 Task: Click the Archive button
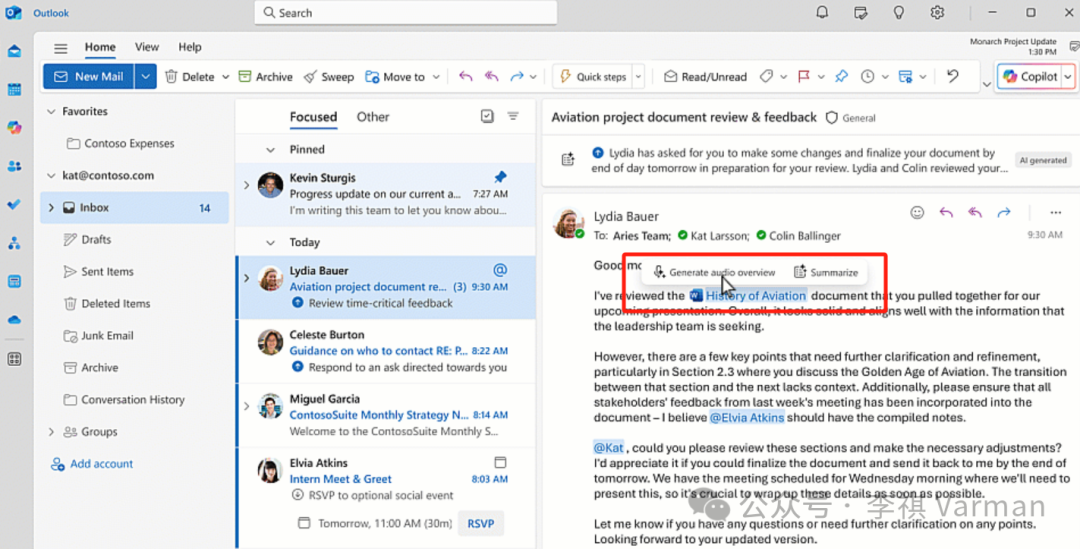point(265,76)
